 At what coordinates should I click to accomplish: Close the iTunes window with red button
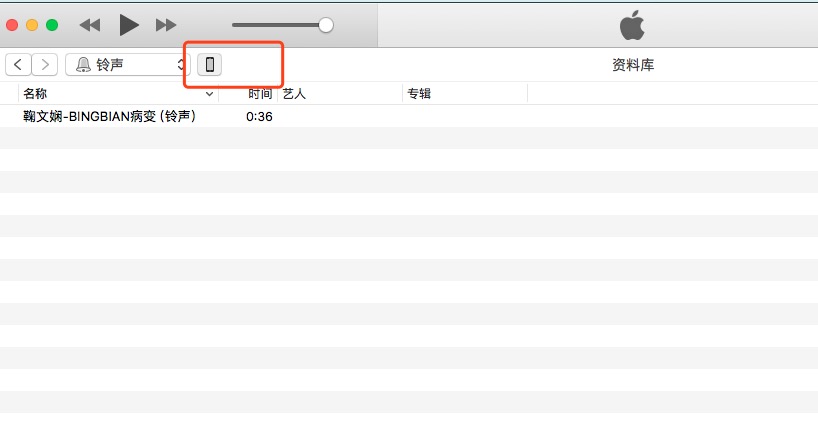click(x=12, y=25)
